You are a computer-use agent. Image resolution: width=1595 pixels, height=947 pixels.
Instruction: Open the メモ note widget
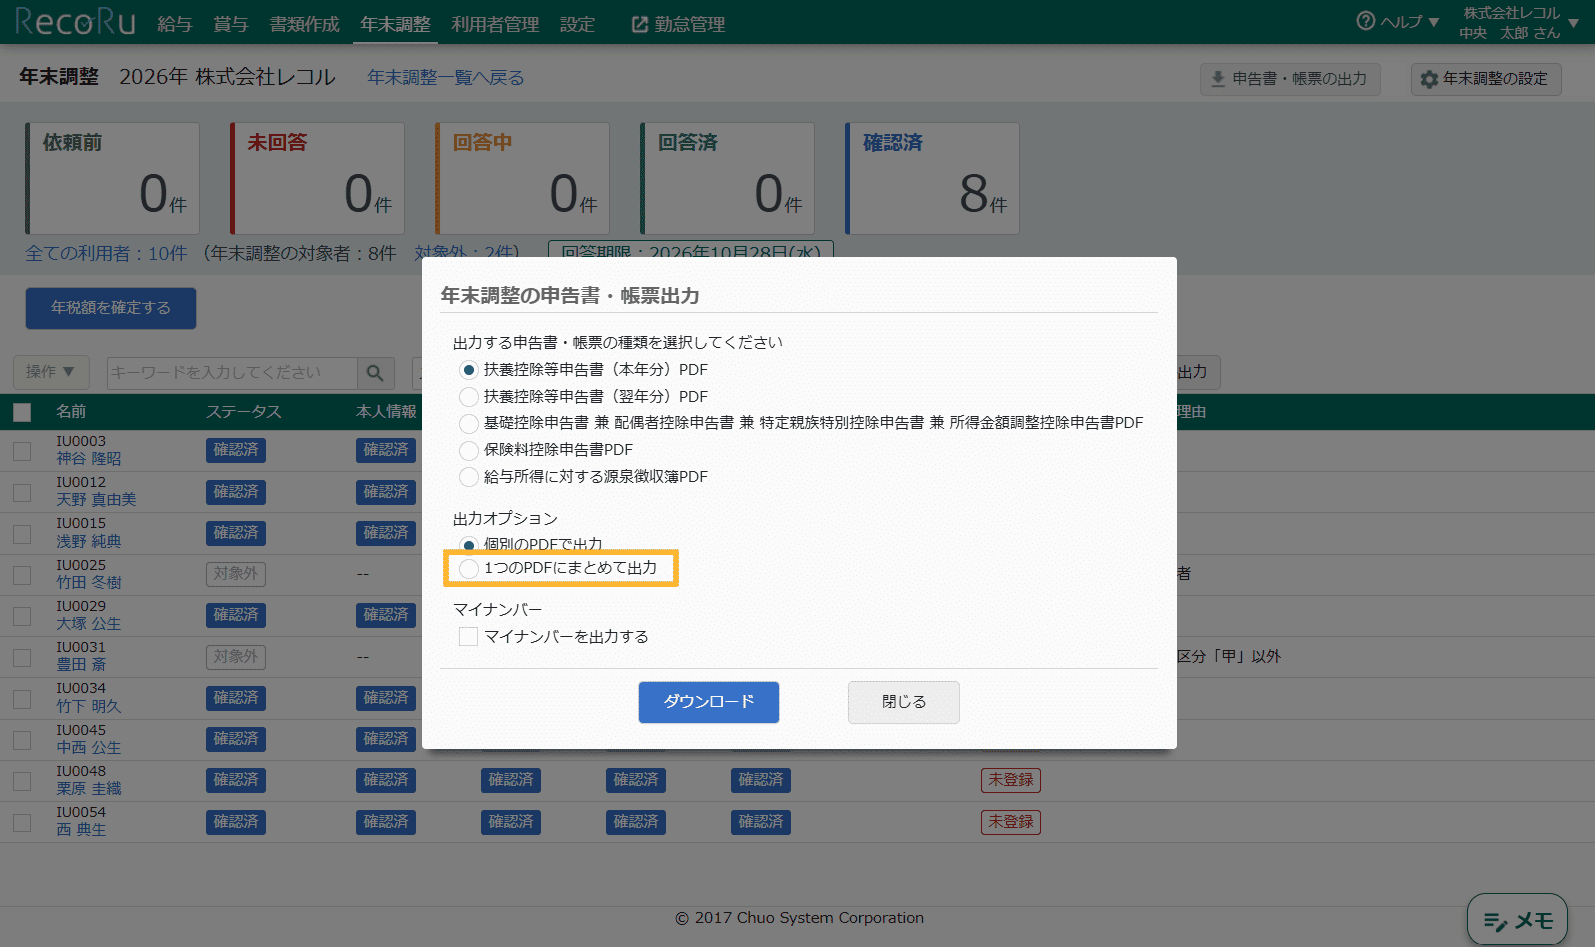1517,920
